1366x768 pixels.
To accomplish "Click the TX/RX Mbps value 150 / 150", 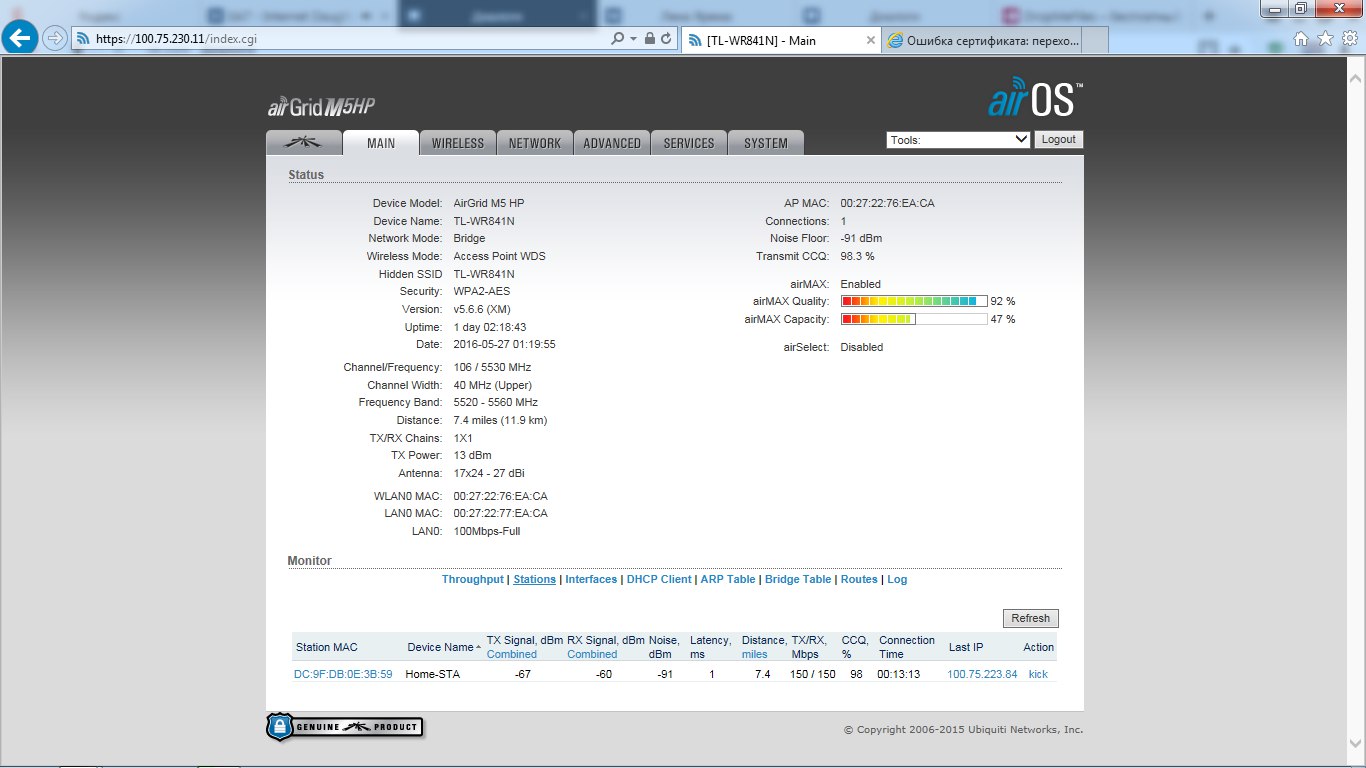I will (813, 674).
